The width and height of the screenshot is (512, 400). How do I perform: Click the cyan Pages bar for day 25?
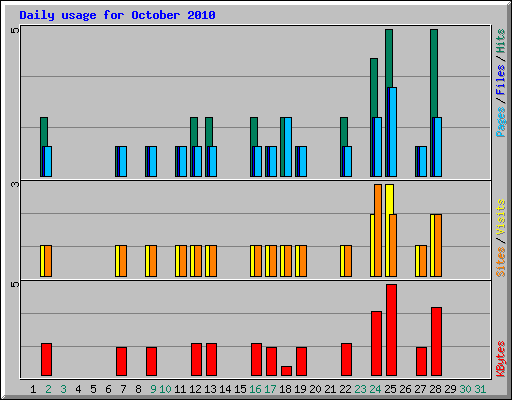pos(392,132)
